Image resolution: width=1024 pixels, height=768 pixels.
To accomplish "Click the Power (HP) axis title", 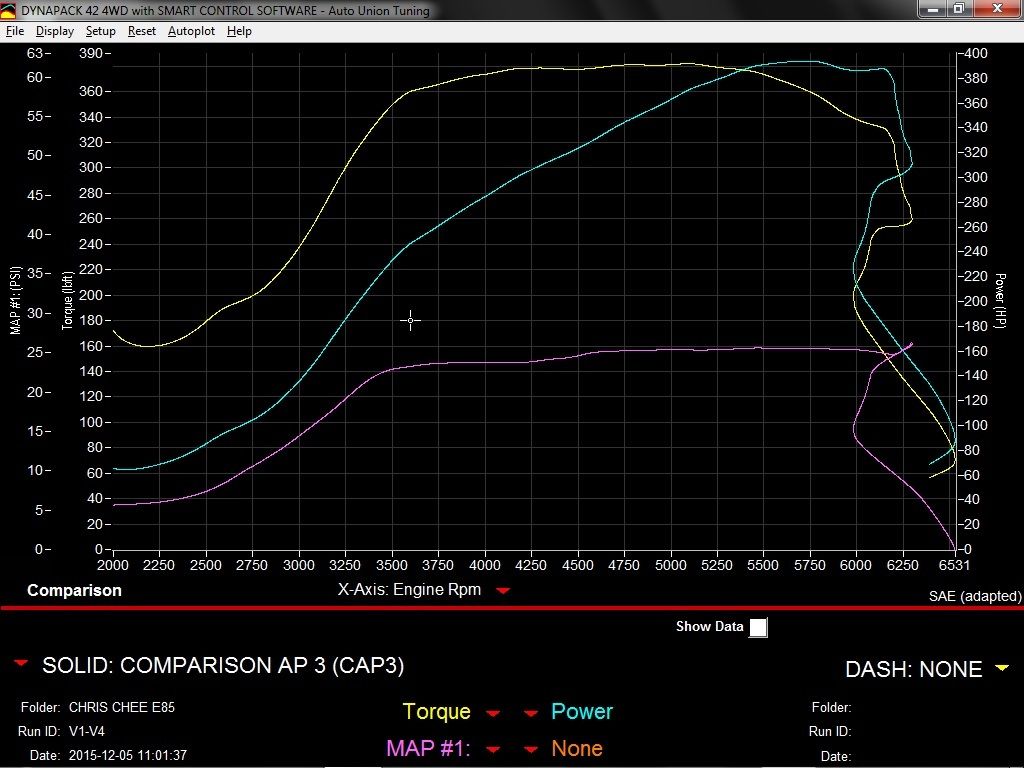I will pos(1000,301).
